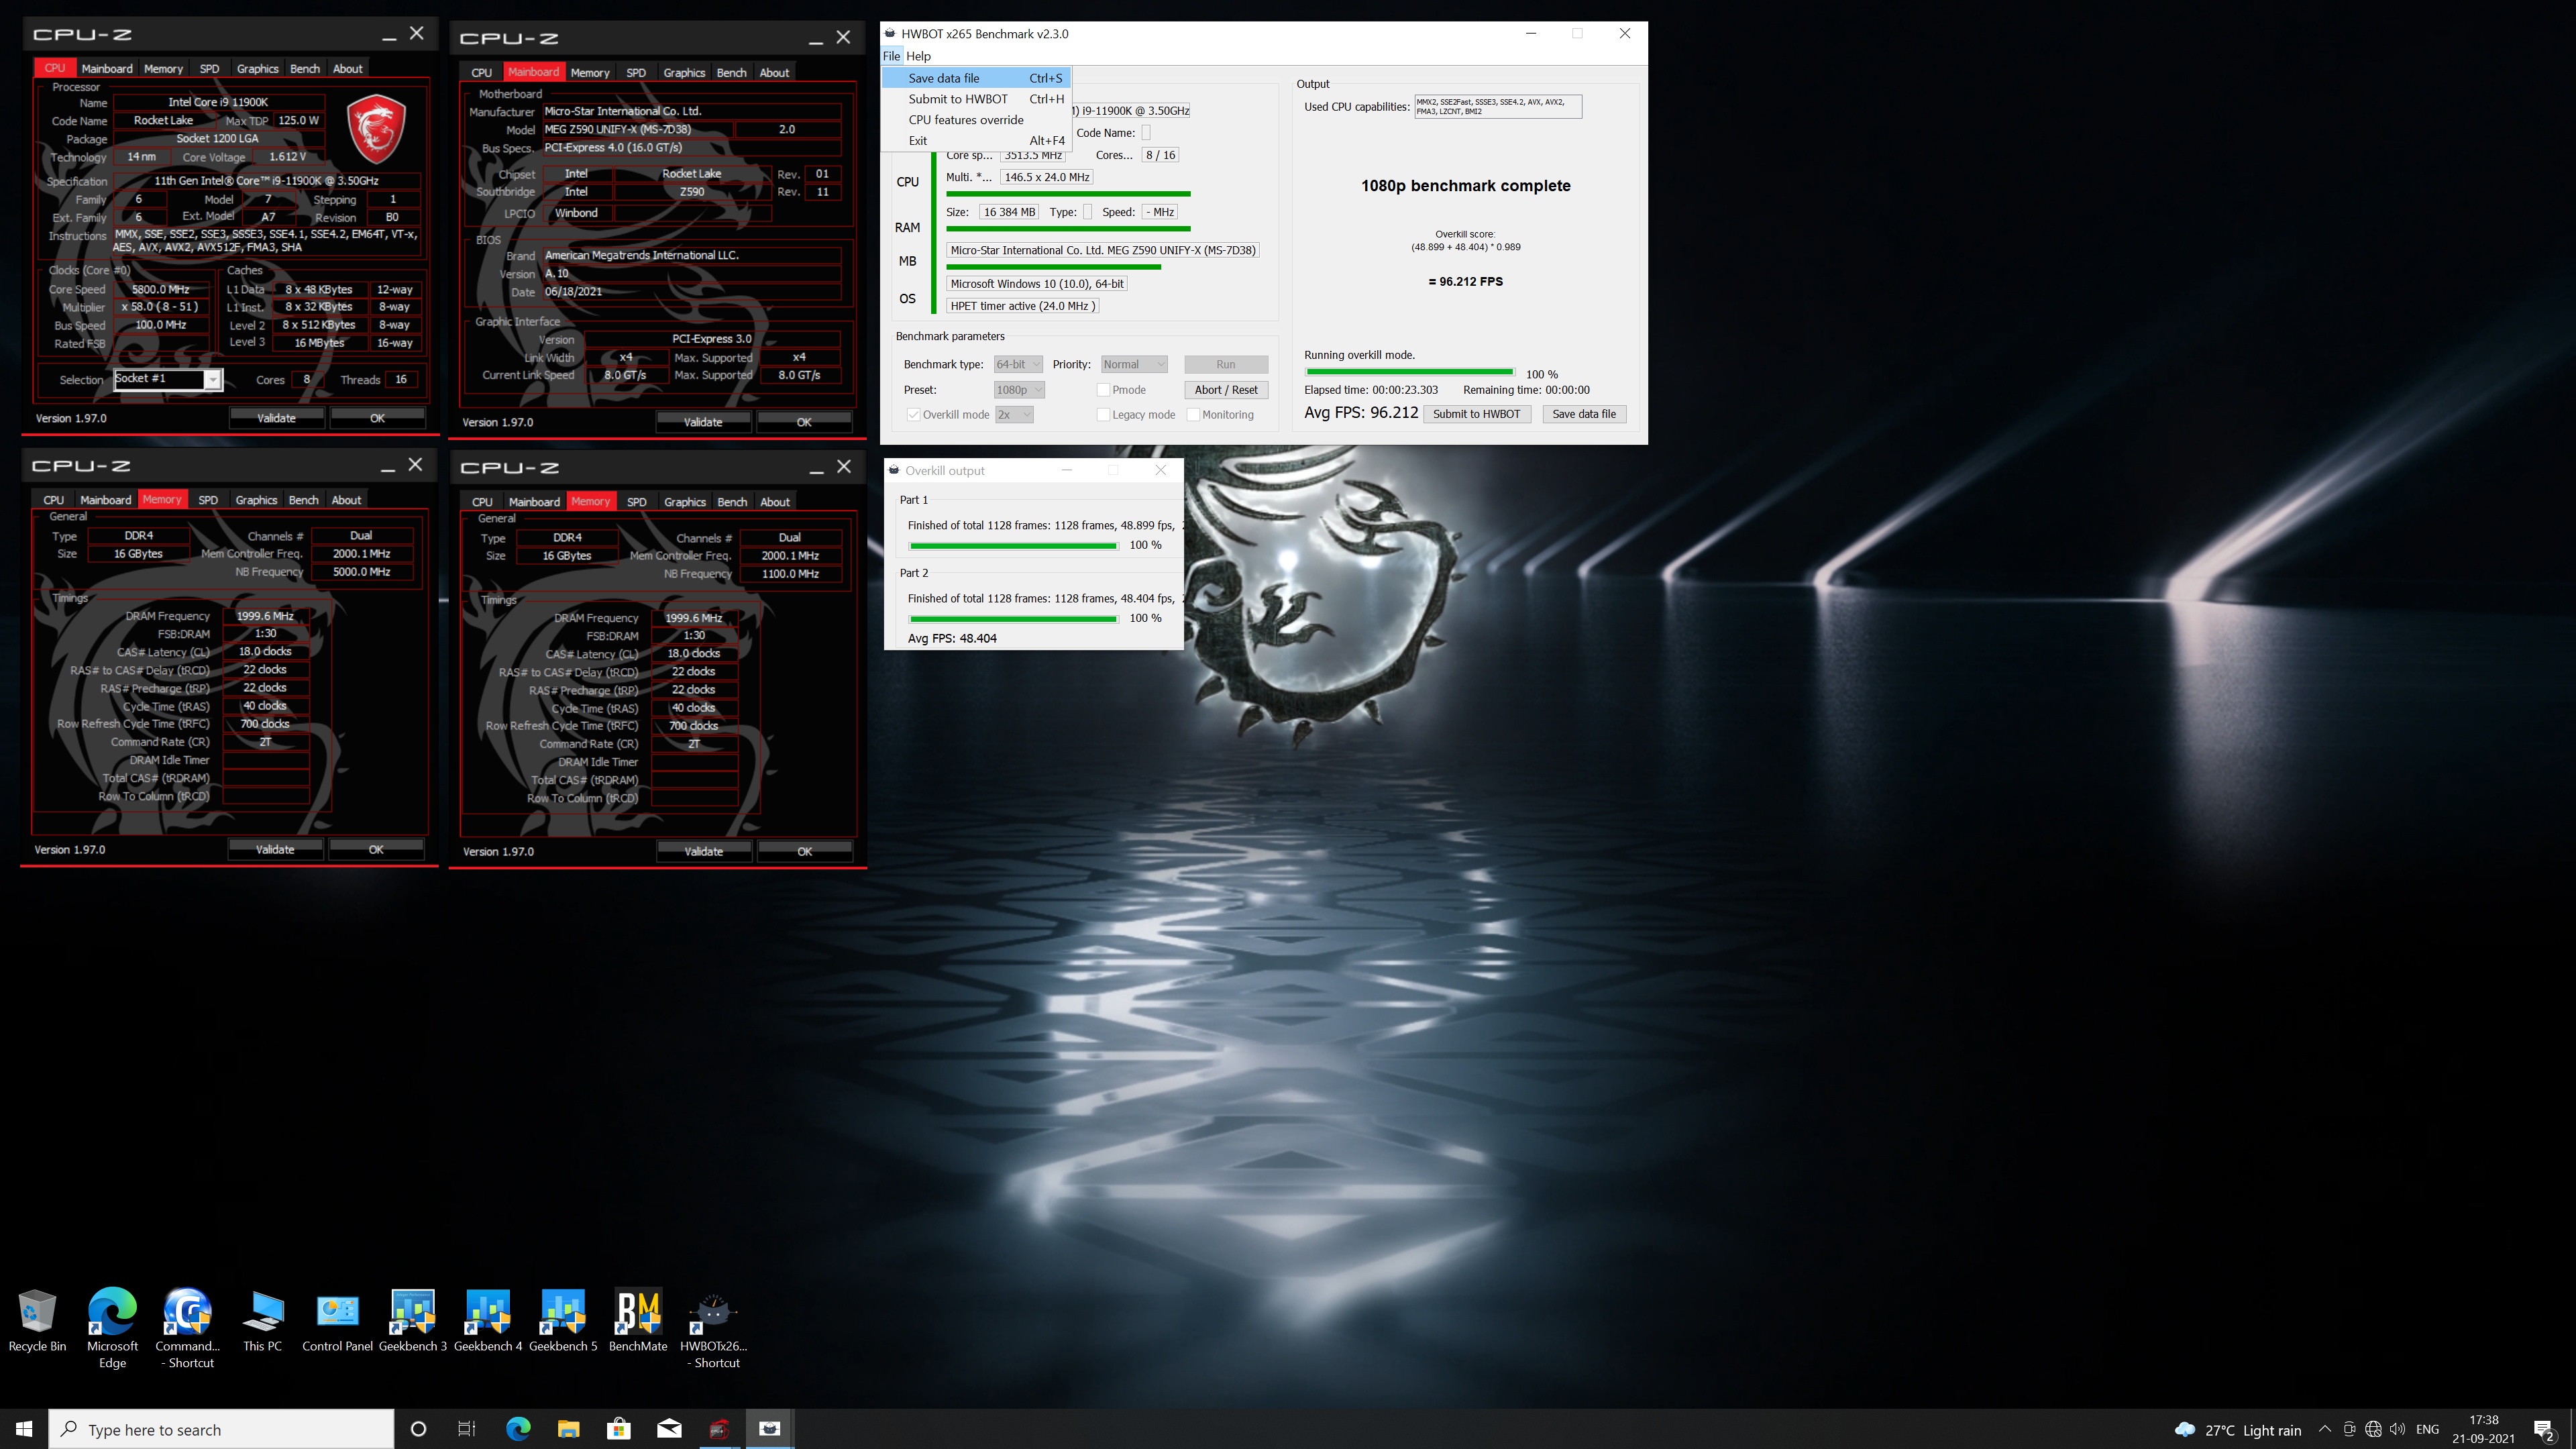Switch to HWBOT x265 taskbar icon

tap(770, 1429)
